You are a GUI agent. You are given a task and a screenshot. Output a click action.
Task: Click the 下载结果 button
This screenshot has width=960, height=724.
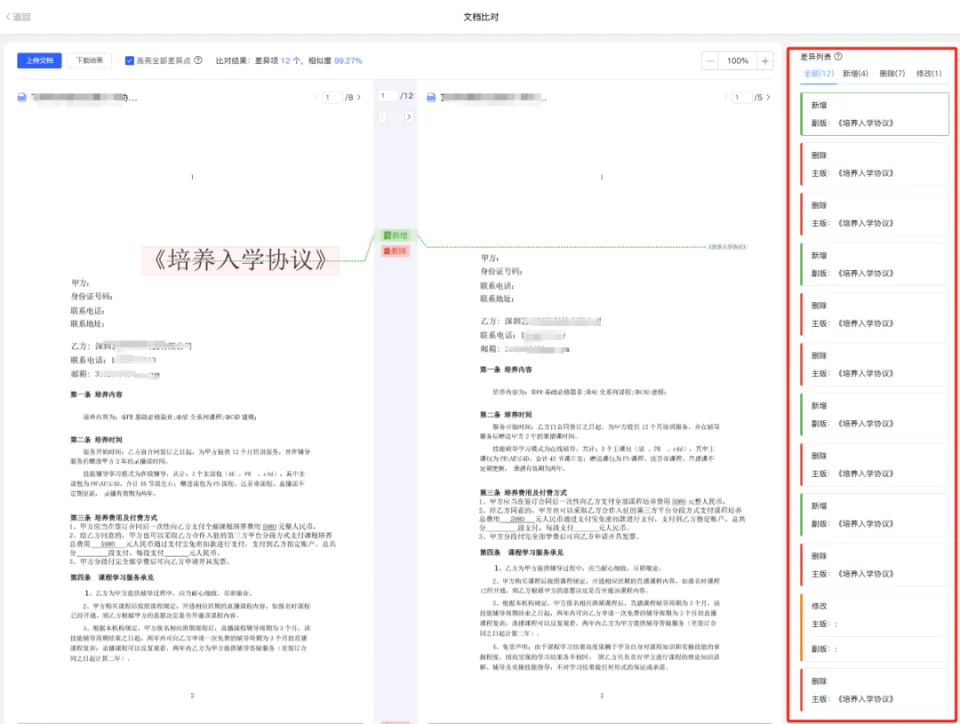click(x=90, y=61)
